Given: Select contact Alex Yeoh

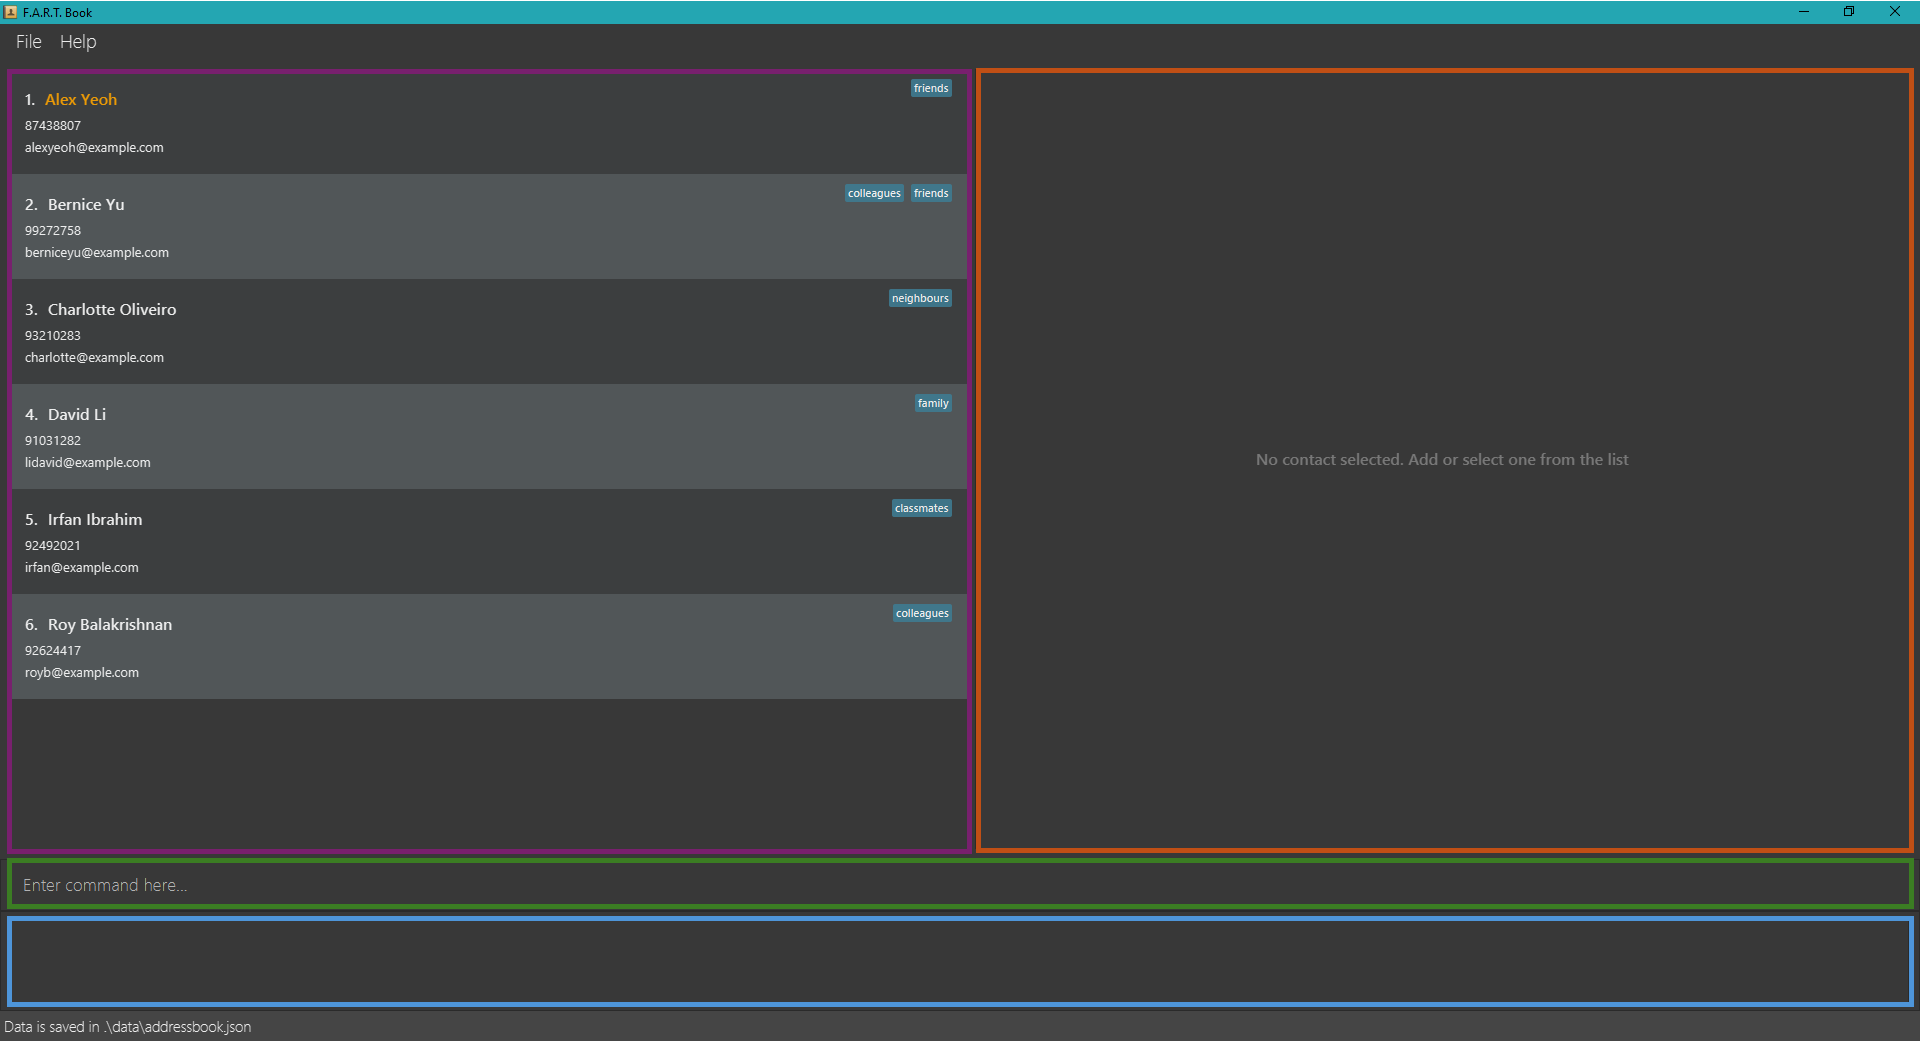Looking at the screenshot, I should point(489,122).
